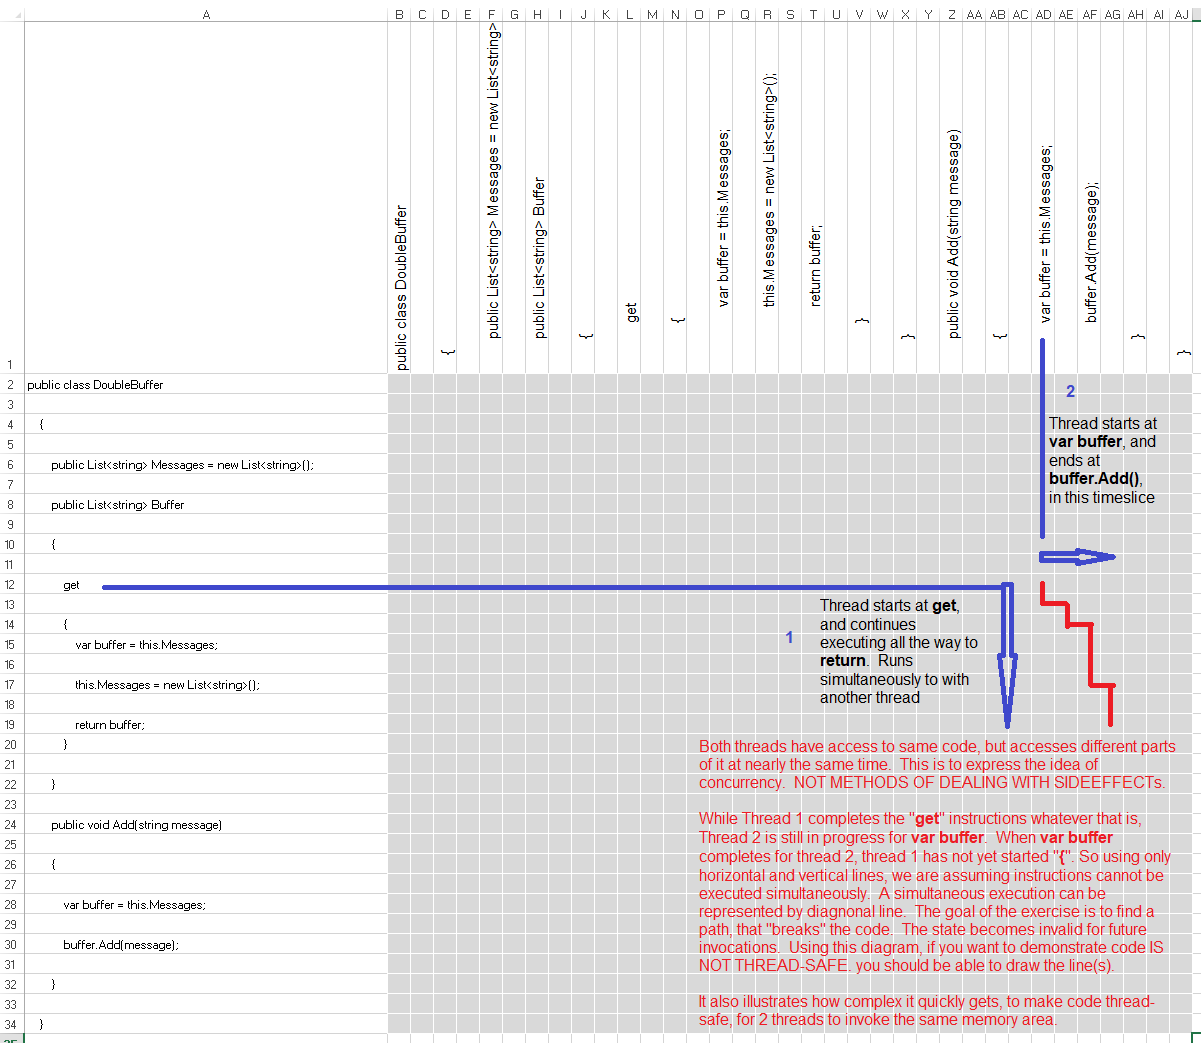Click the 'public List<string> Buffer' cell in row 8
This screenshot has width=1201, height=1043.
(x=206, y=504)
